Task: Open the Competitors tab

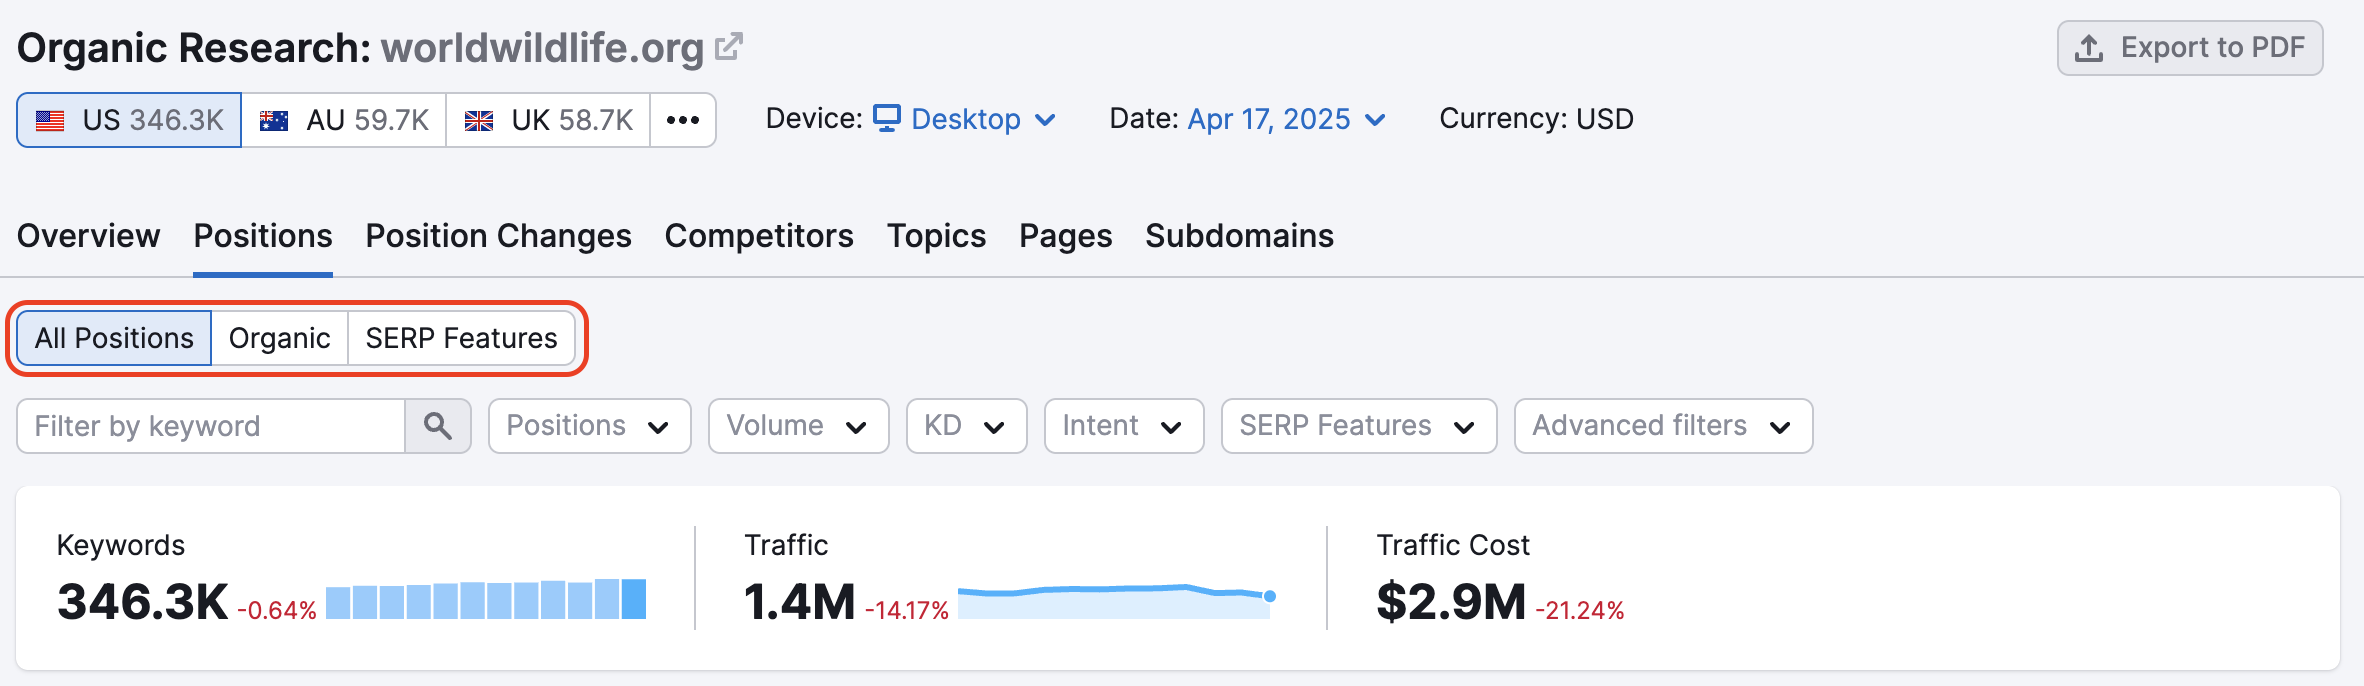Action: coord(758,236)
